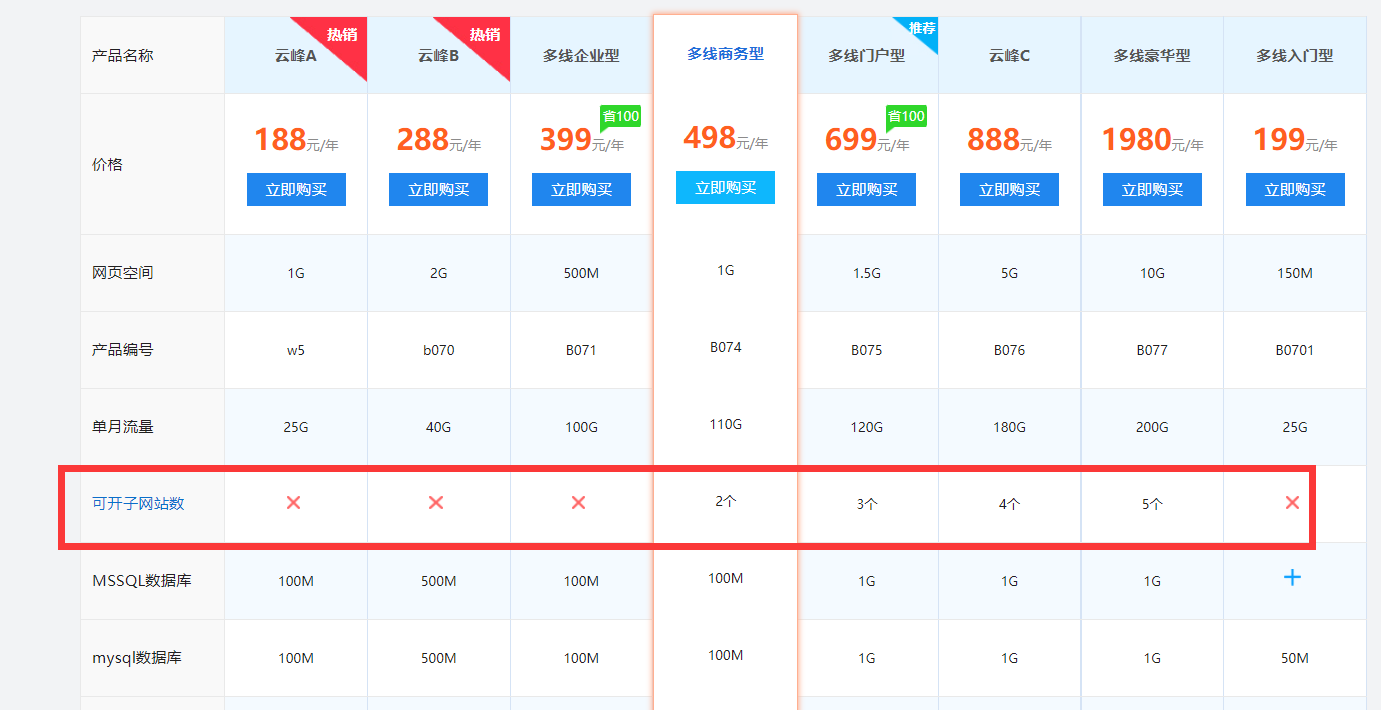Click 立即购买 under highlighted 多线商务型 plan
The image size is (1381, 710).
click(x=725, y=187)
